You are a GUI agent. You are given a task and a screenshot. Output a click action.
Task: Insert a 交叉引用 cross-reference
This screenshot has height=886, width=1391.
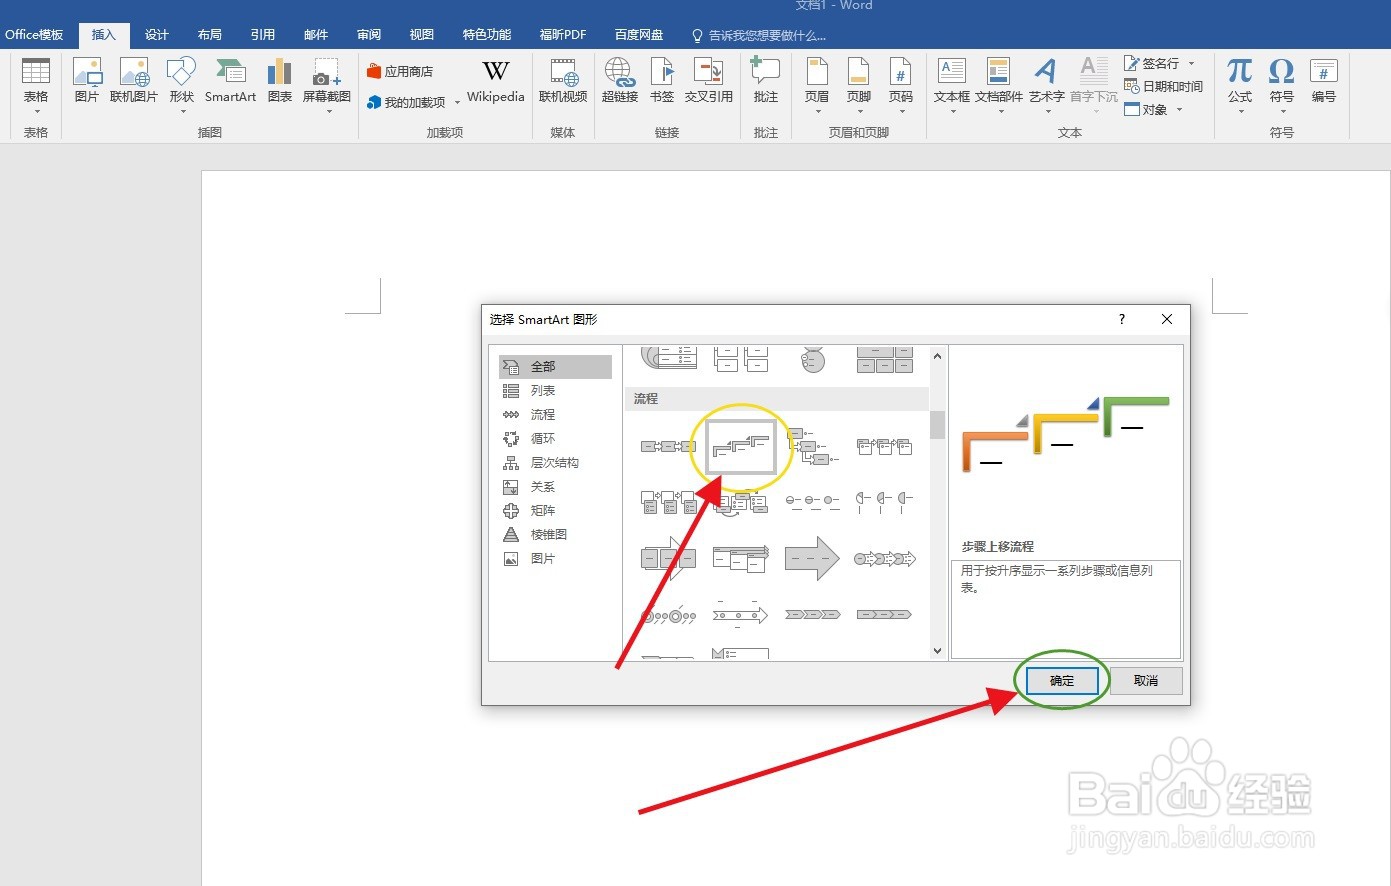click(709, 80)
